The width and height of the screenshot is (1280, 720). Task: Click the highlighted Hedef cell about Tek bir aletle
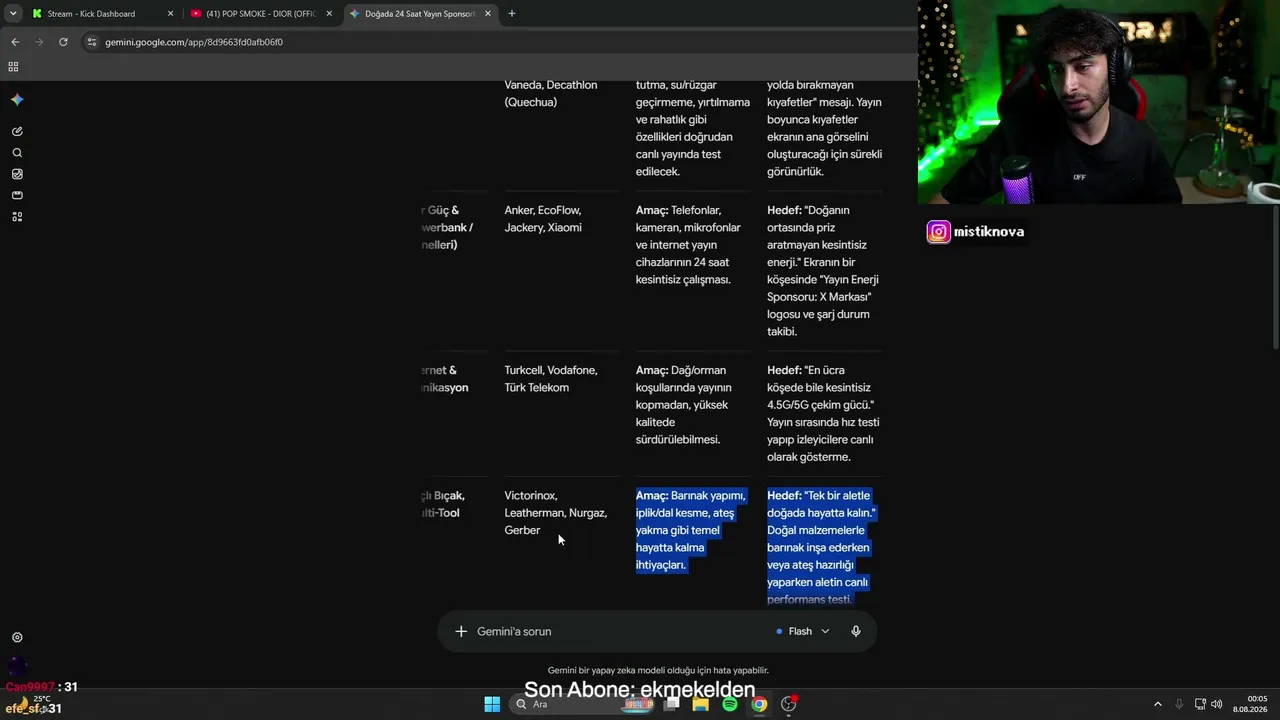pos(822,547)
